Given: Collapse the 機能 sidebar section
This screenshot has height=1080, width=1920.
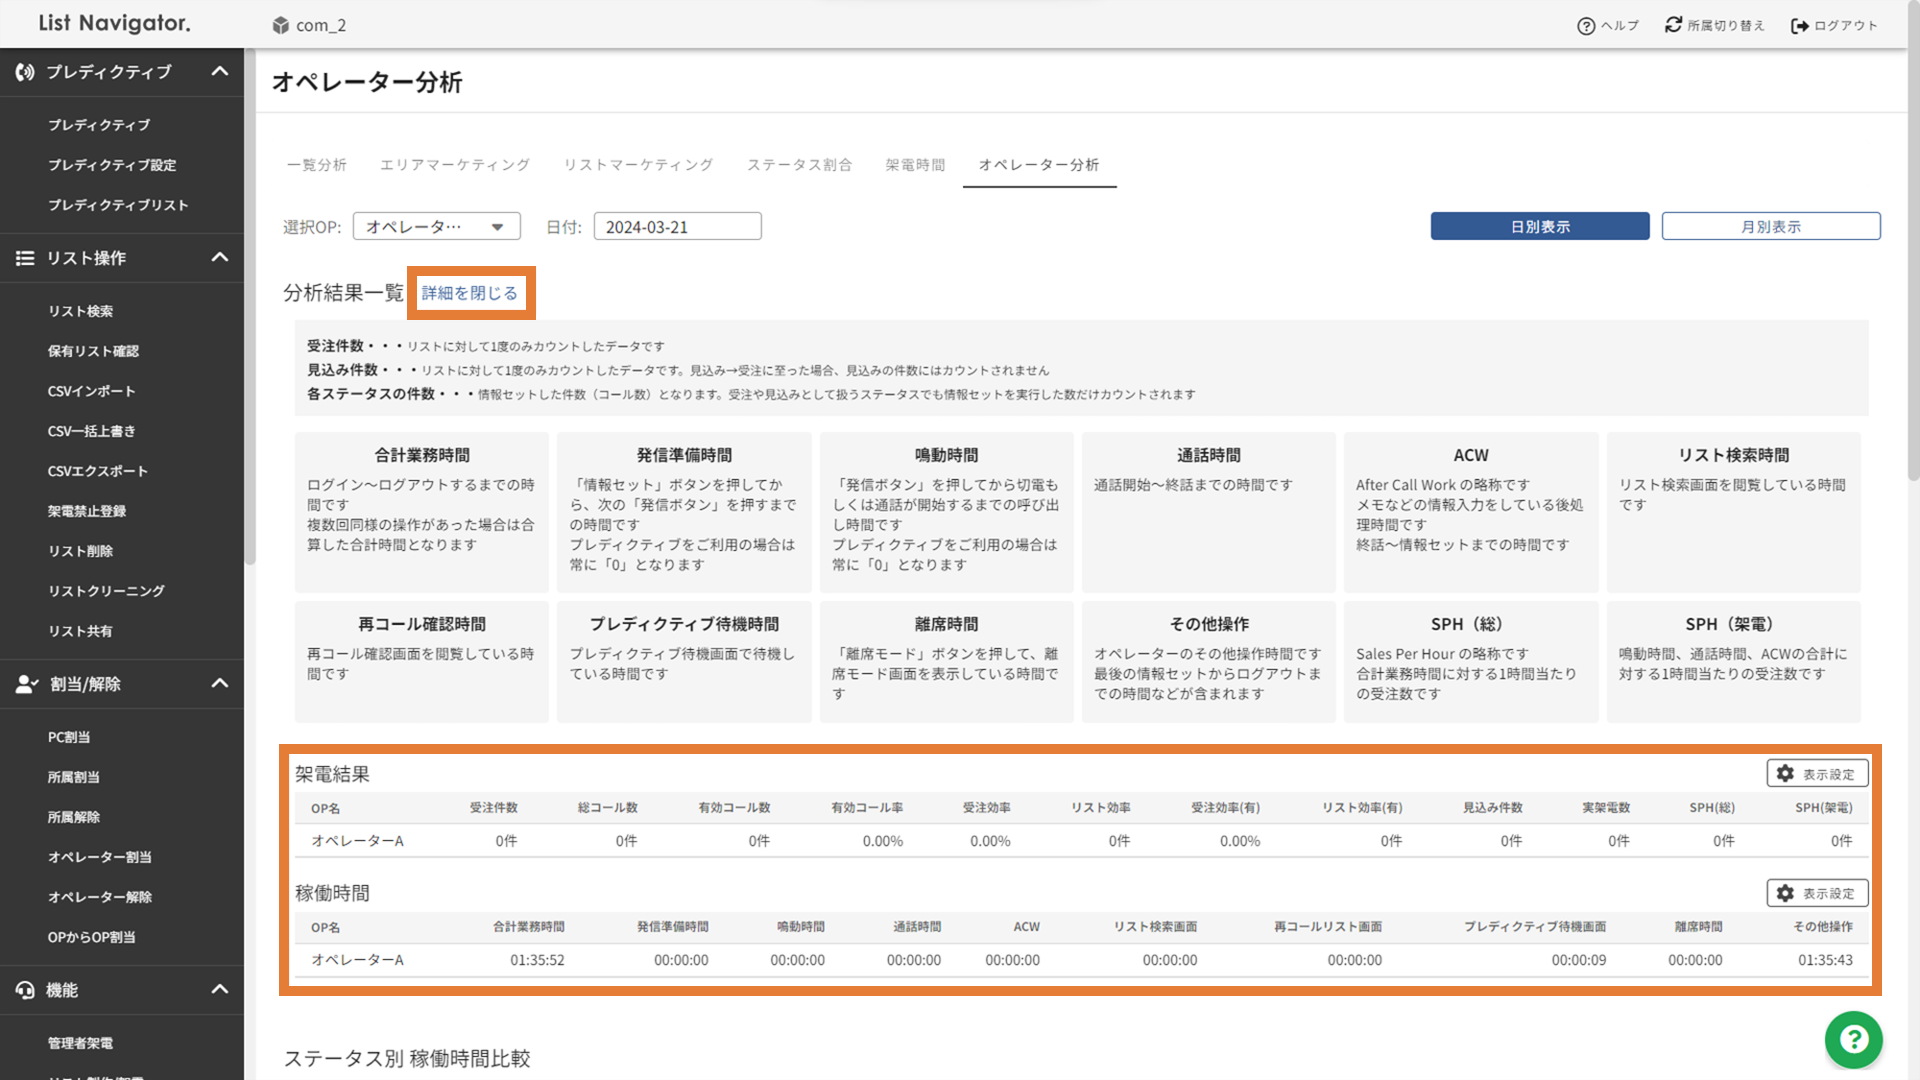Looking at the screenshot, I should tap(220, 990).
